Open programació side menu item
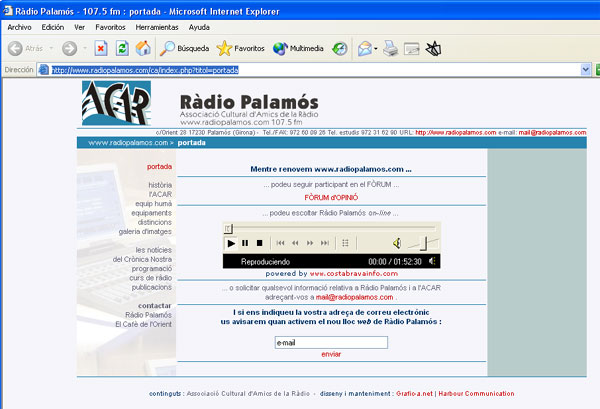 coord(152,268)
